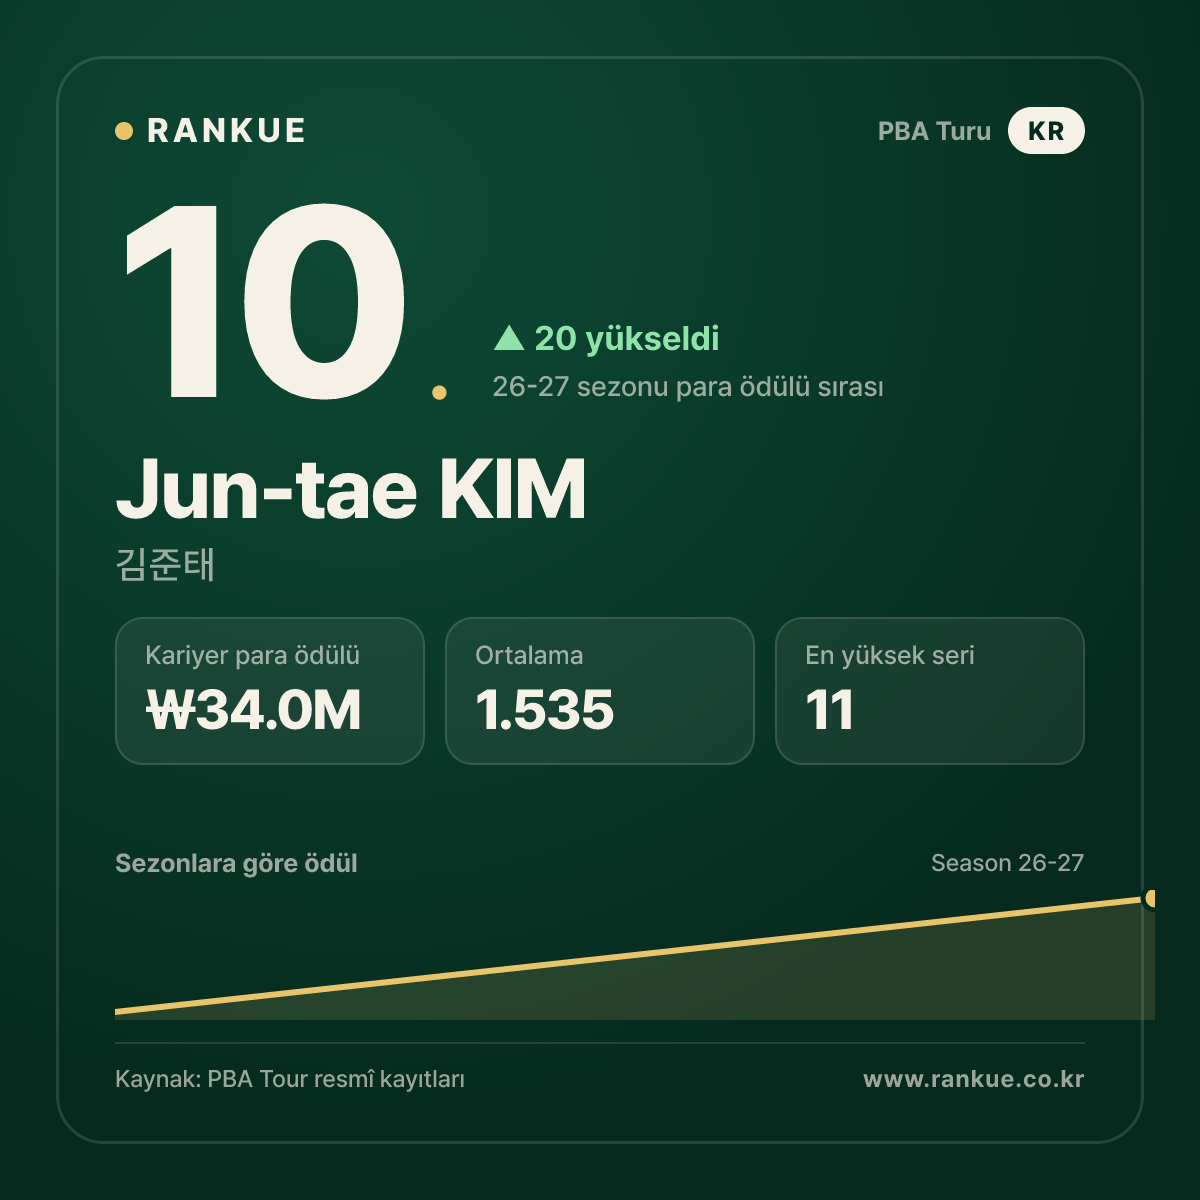This screenshot has height=1200, width=1200.
Task: Open the Ortalama stat card
Action: point(600,691)
